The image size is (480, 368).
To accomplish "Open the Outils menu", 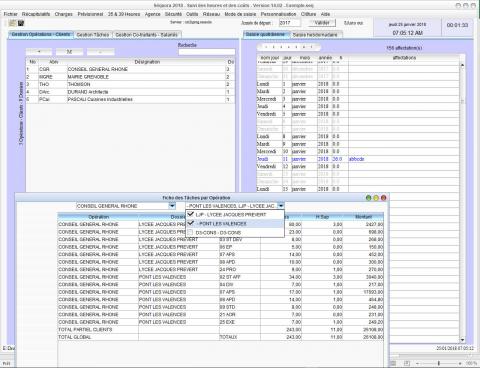I will 192,14.
